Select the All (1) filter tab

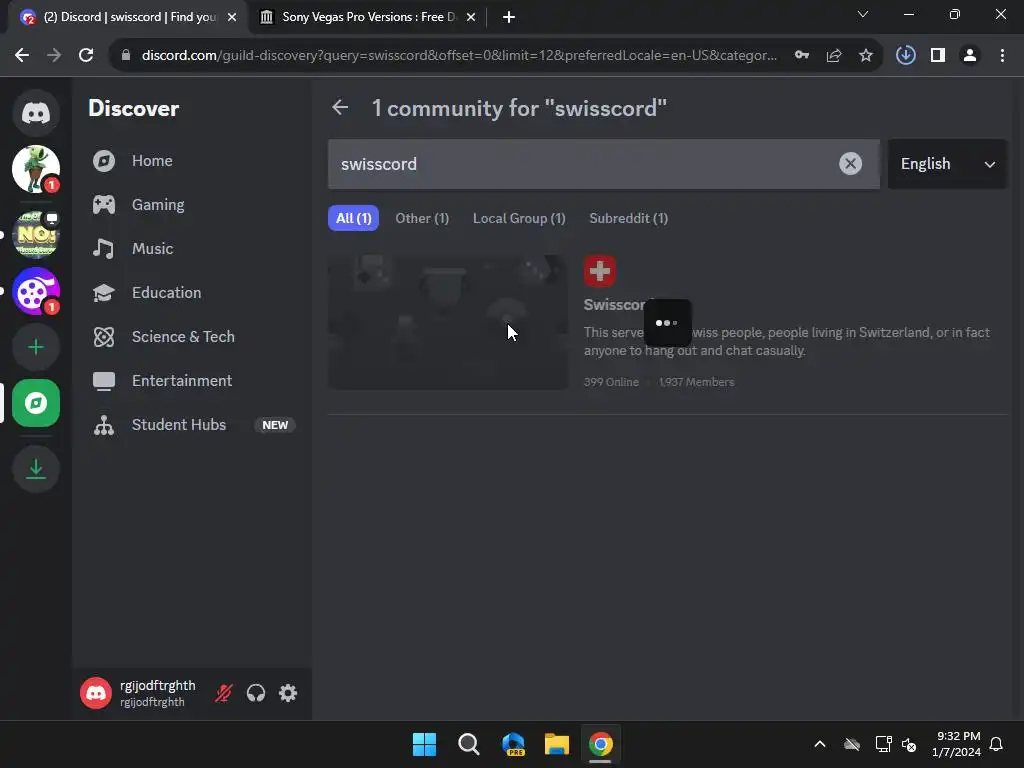[x=353, y=218]
